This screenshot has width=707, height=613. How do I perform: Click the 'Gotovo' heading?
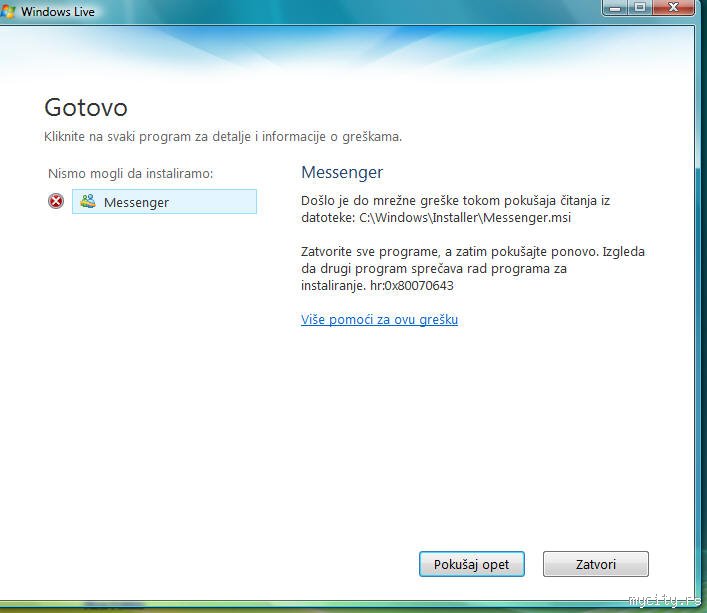point(86,108)
